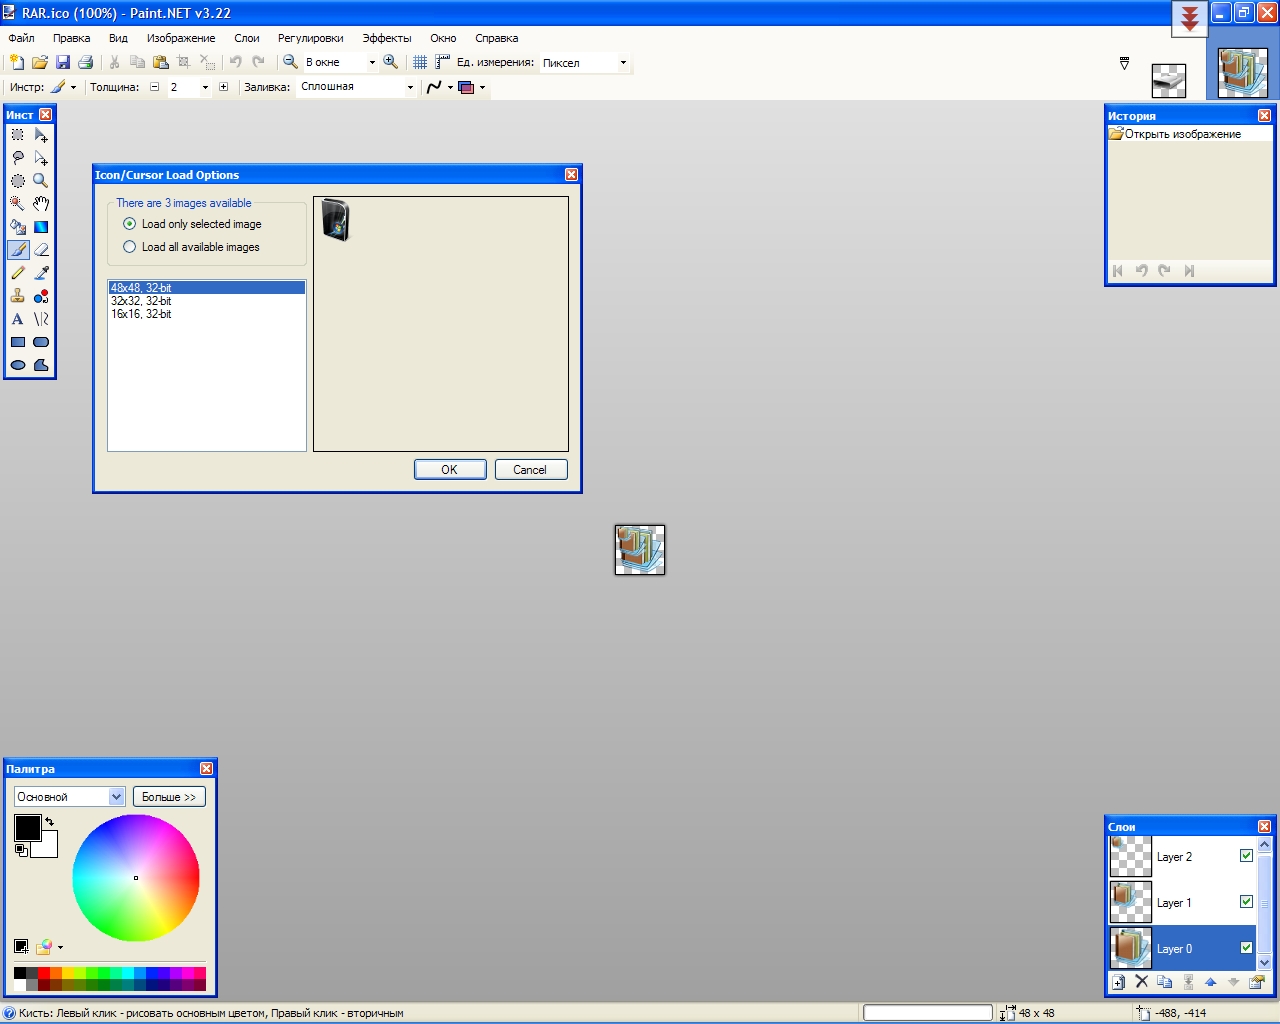Choose the Freeform Shape tool
Image resolution: width=1280 pixels, height=1024 pixels.
point(41,365)
